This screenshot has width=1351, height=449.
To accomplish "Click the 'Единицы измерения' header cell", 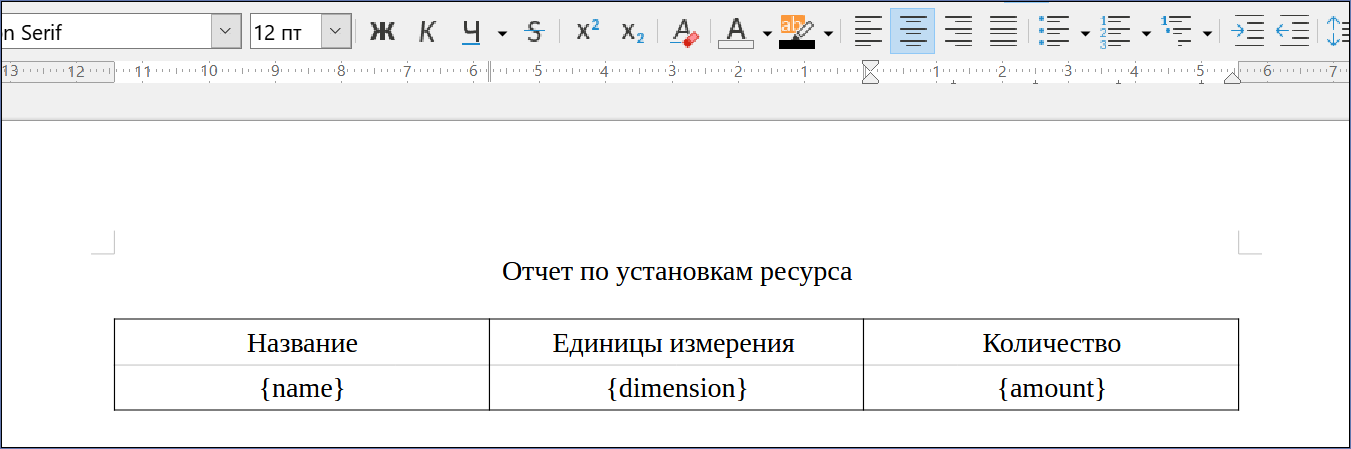I will 676,343.
